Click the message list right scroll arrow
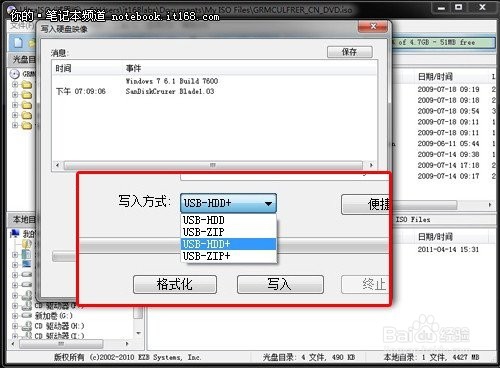The height and width of the screenshot is (368, 500). (371, 165)
